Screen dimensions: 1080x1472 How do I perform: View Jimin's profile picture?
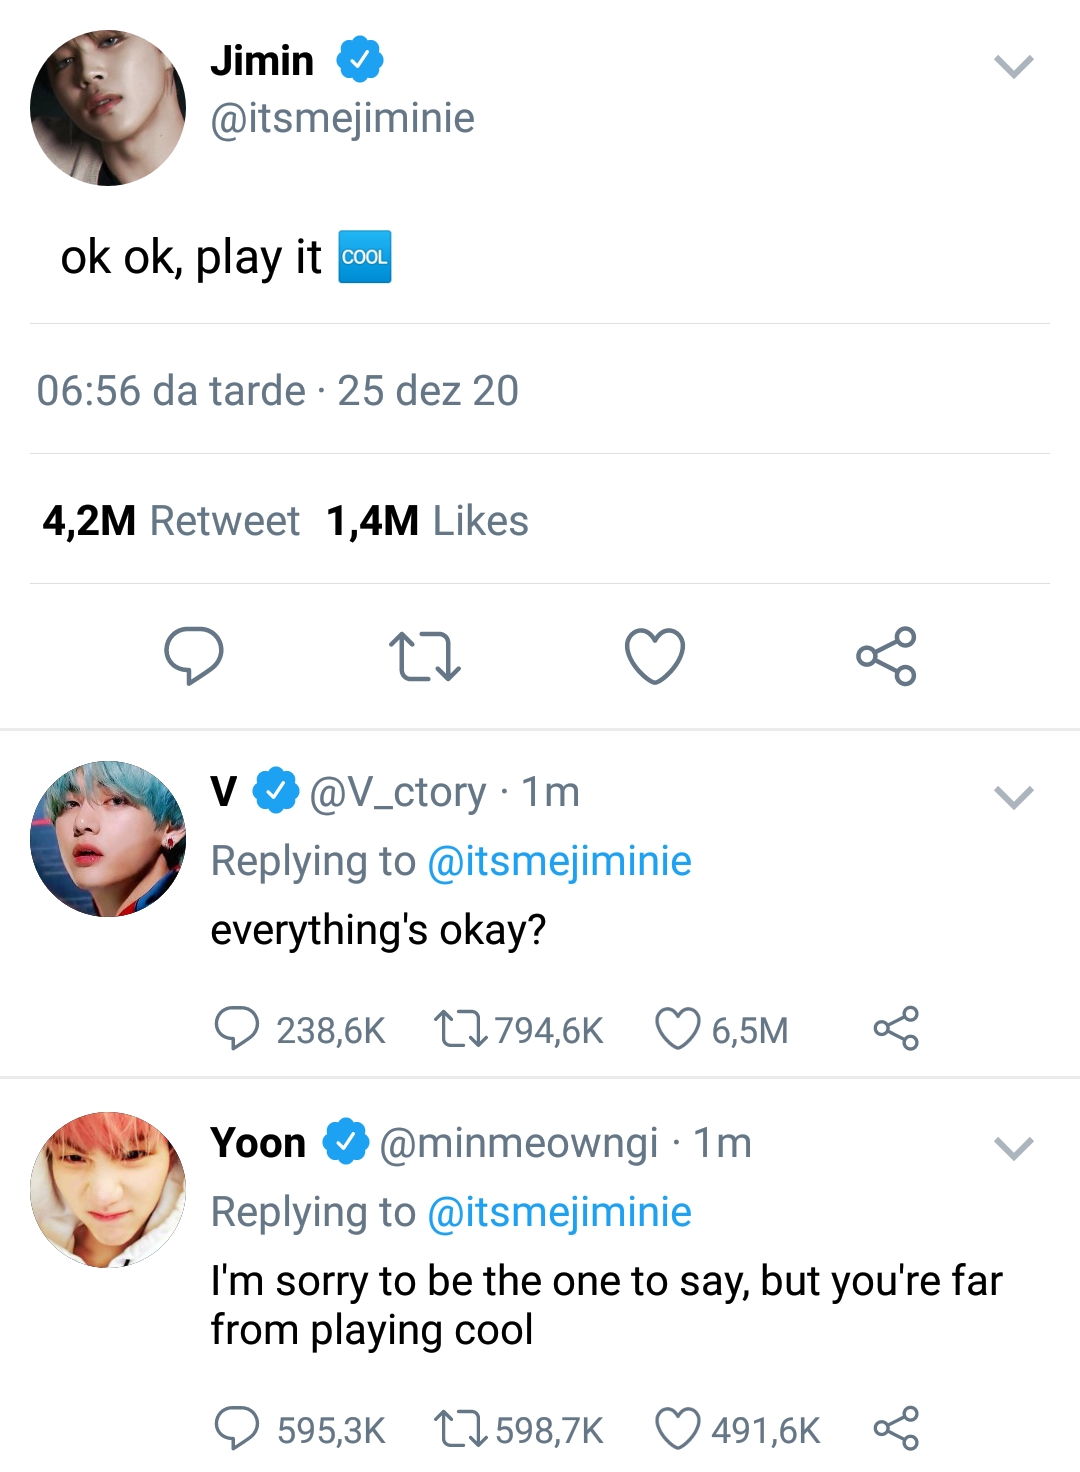[x=108, y=108]
